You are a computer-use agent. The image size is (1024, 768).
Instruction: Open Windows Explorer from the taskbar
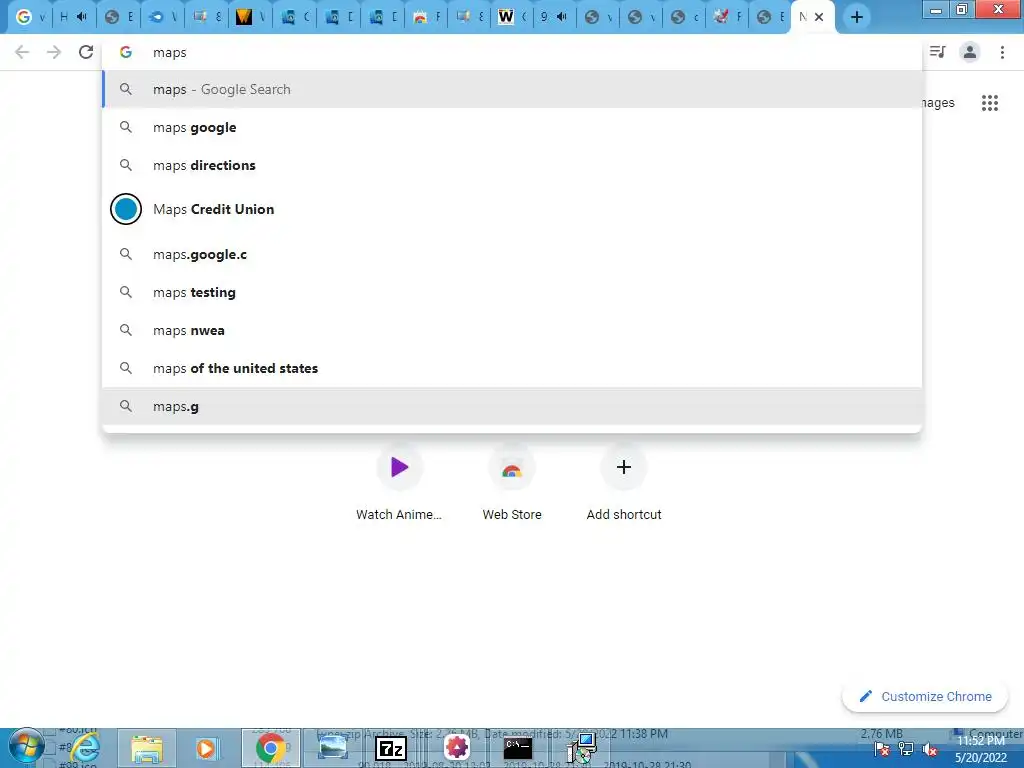tap(146, 748)
